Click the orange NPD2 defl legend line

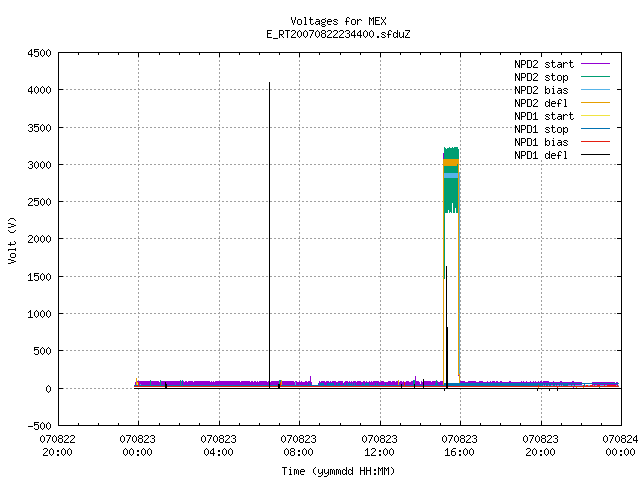pyautogui.click(x=595, y=103)
